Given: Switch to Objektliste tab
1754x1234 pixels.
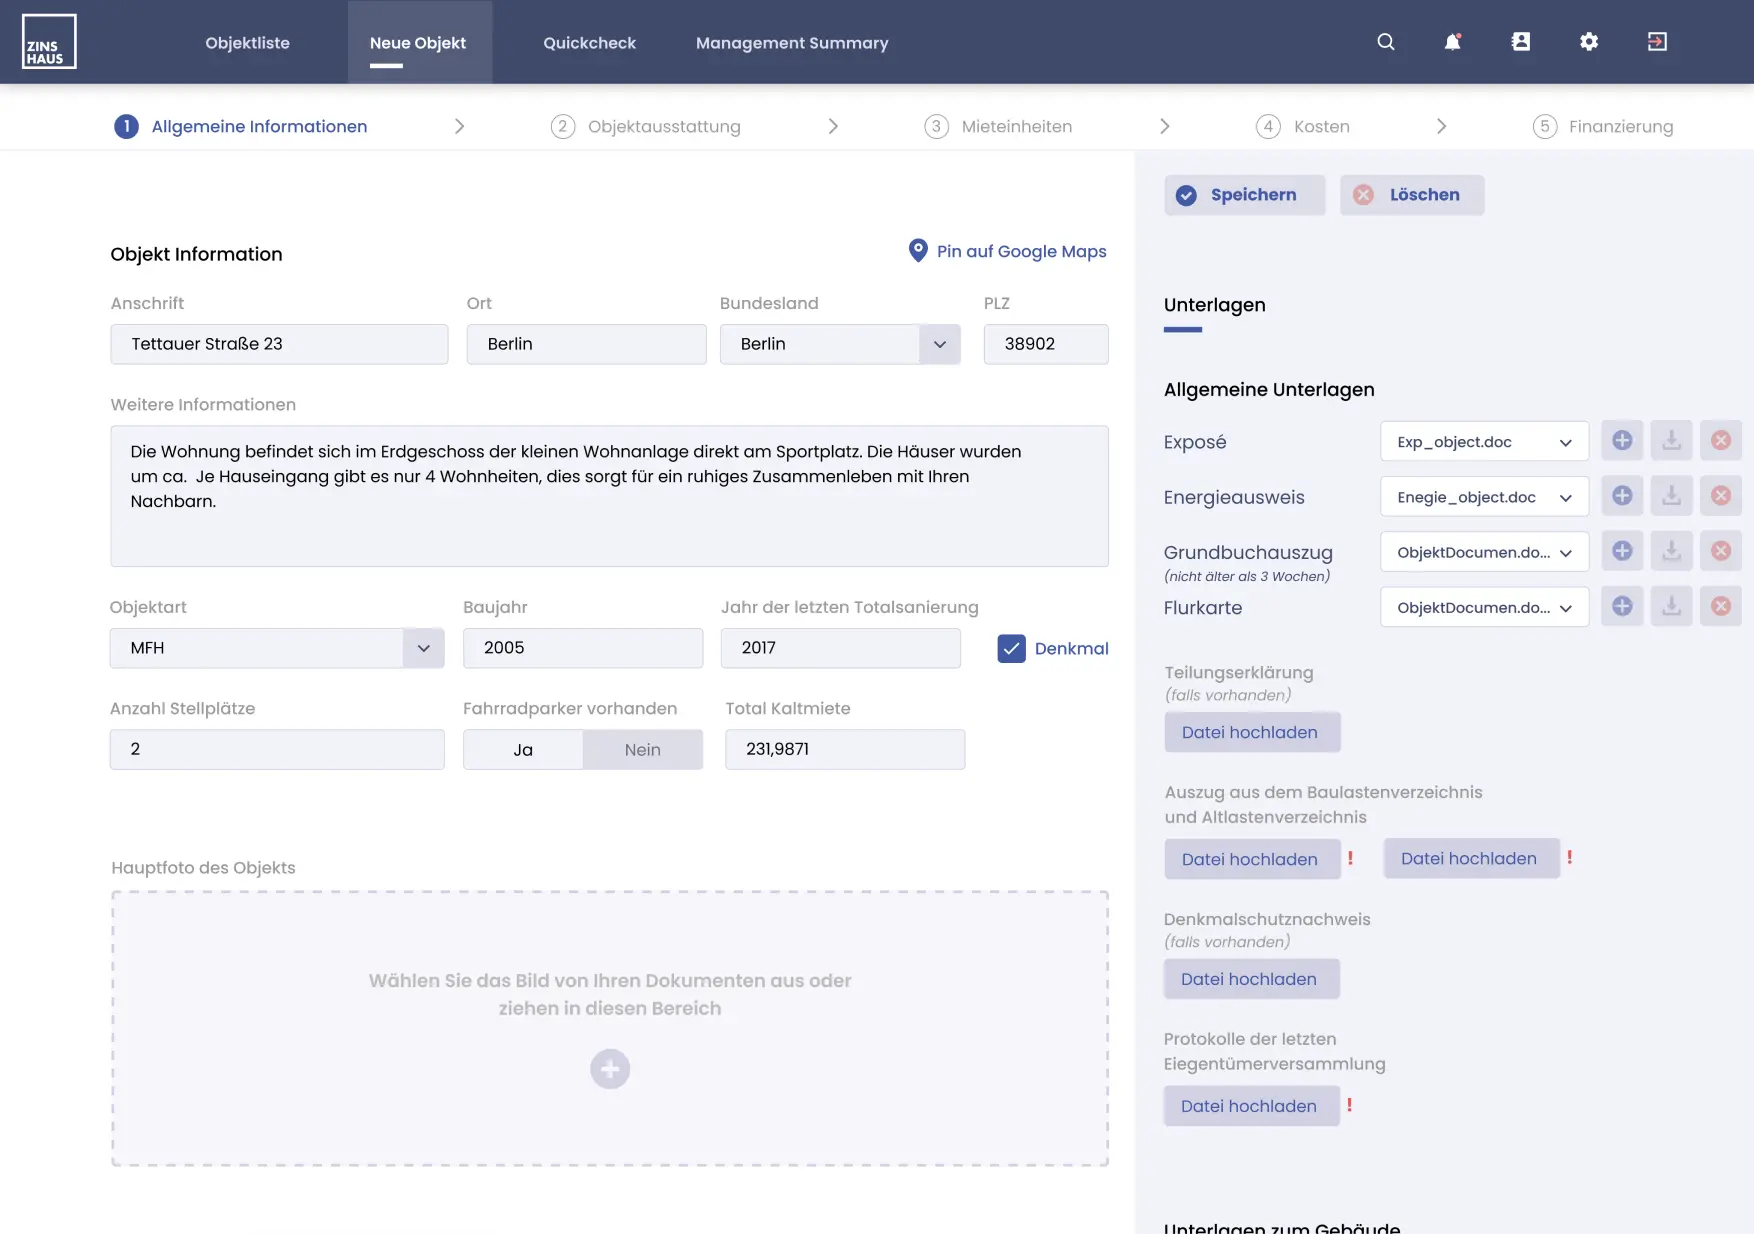Looking at the screenshot, I should (247, 43).
